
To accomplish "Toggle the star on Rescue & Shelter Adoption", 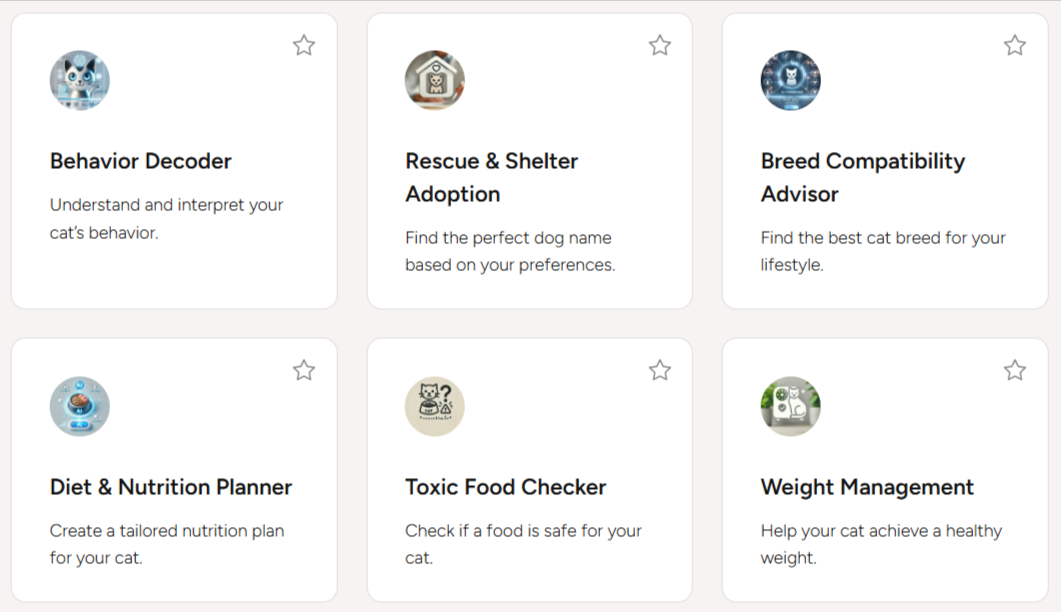I will click(660, 45).
